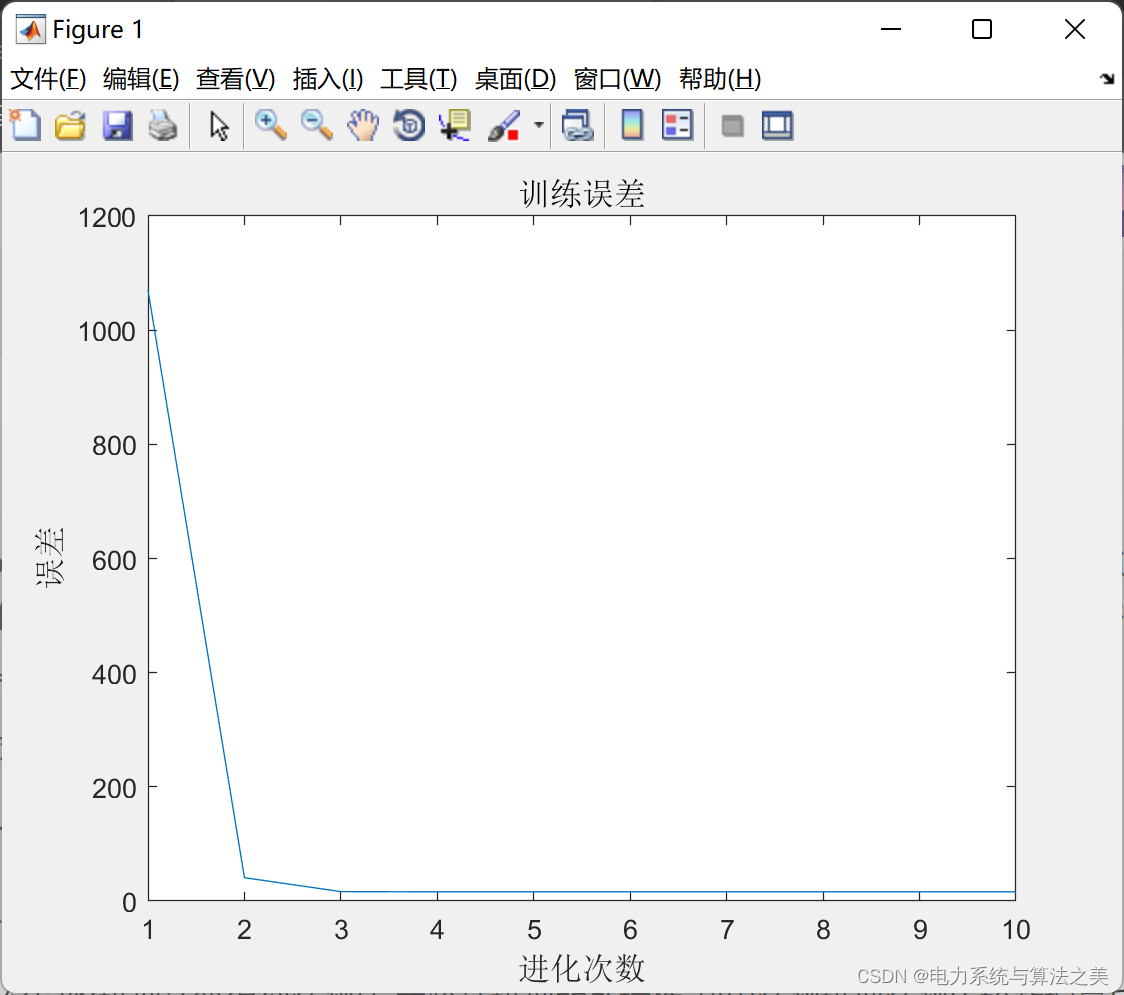Screen dimensions: 1124x995
Task: Select the Brush/Select Data tool
Action: (x=505, y=125)
